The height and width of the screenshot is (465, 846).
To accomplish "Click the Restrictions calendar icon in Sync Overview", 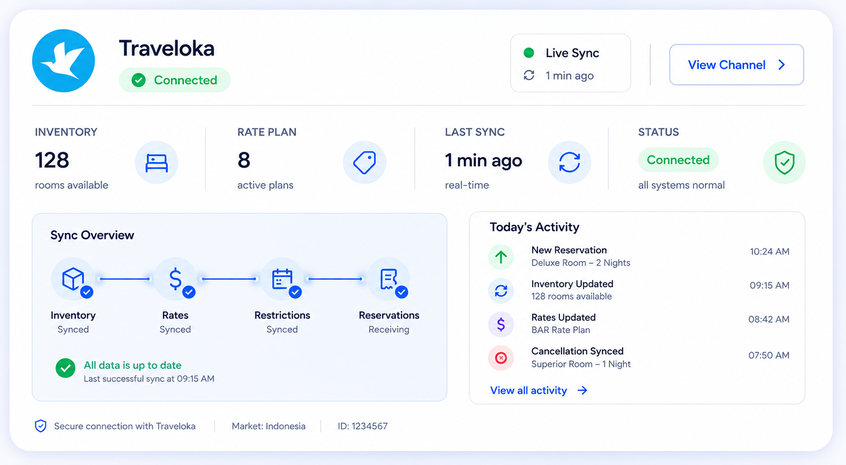I will coord(282,279).
